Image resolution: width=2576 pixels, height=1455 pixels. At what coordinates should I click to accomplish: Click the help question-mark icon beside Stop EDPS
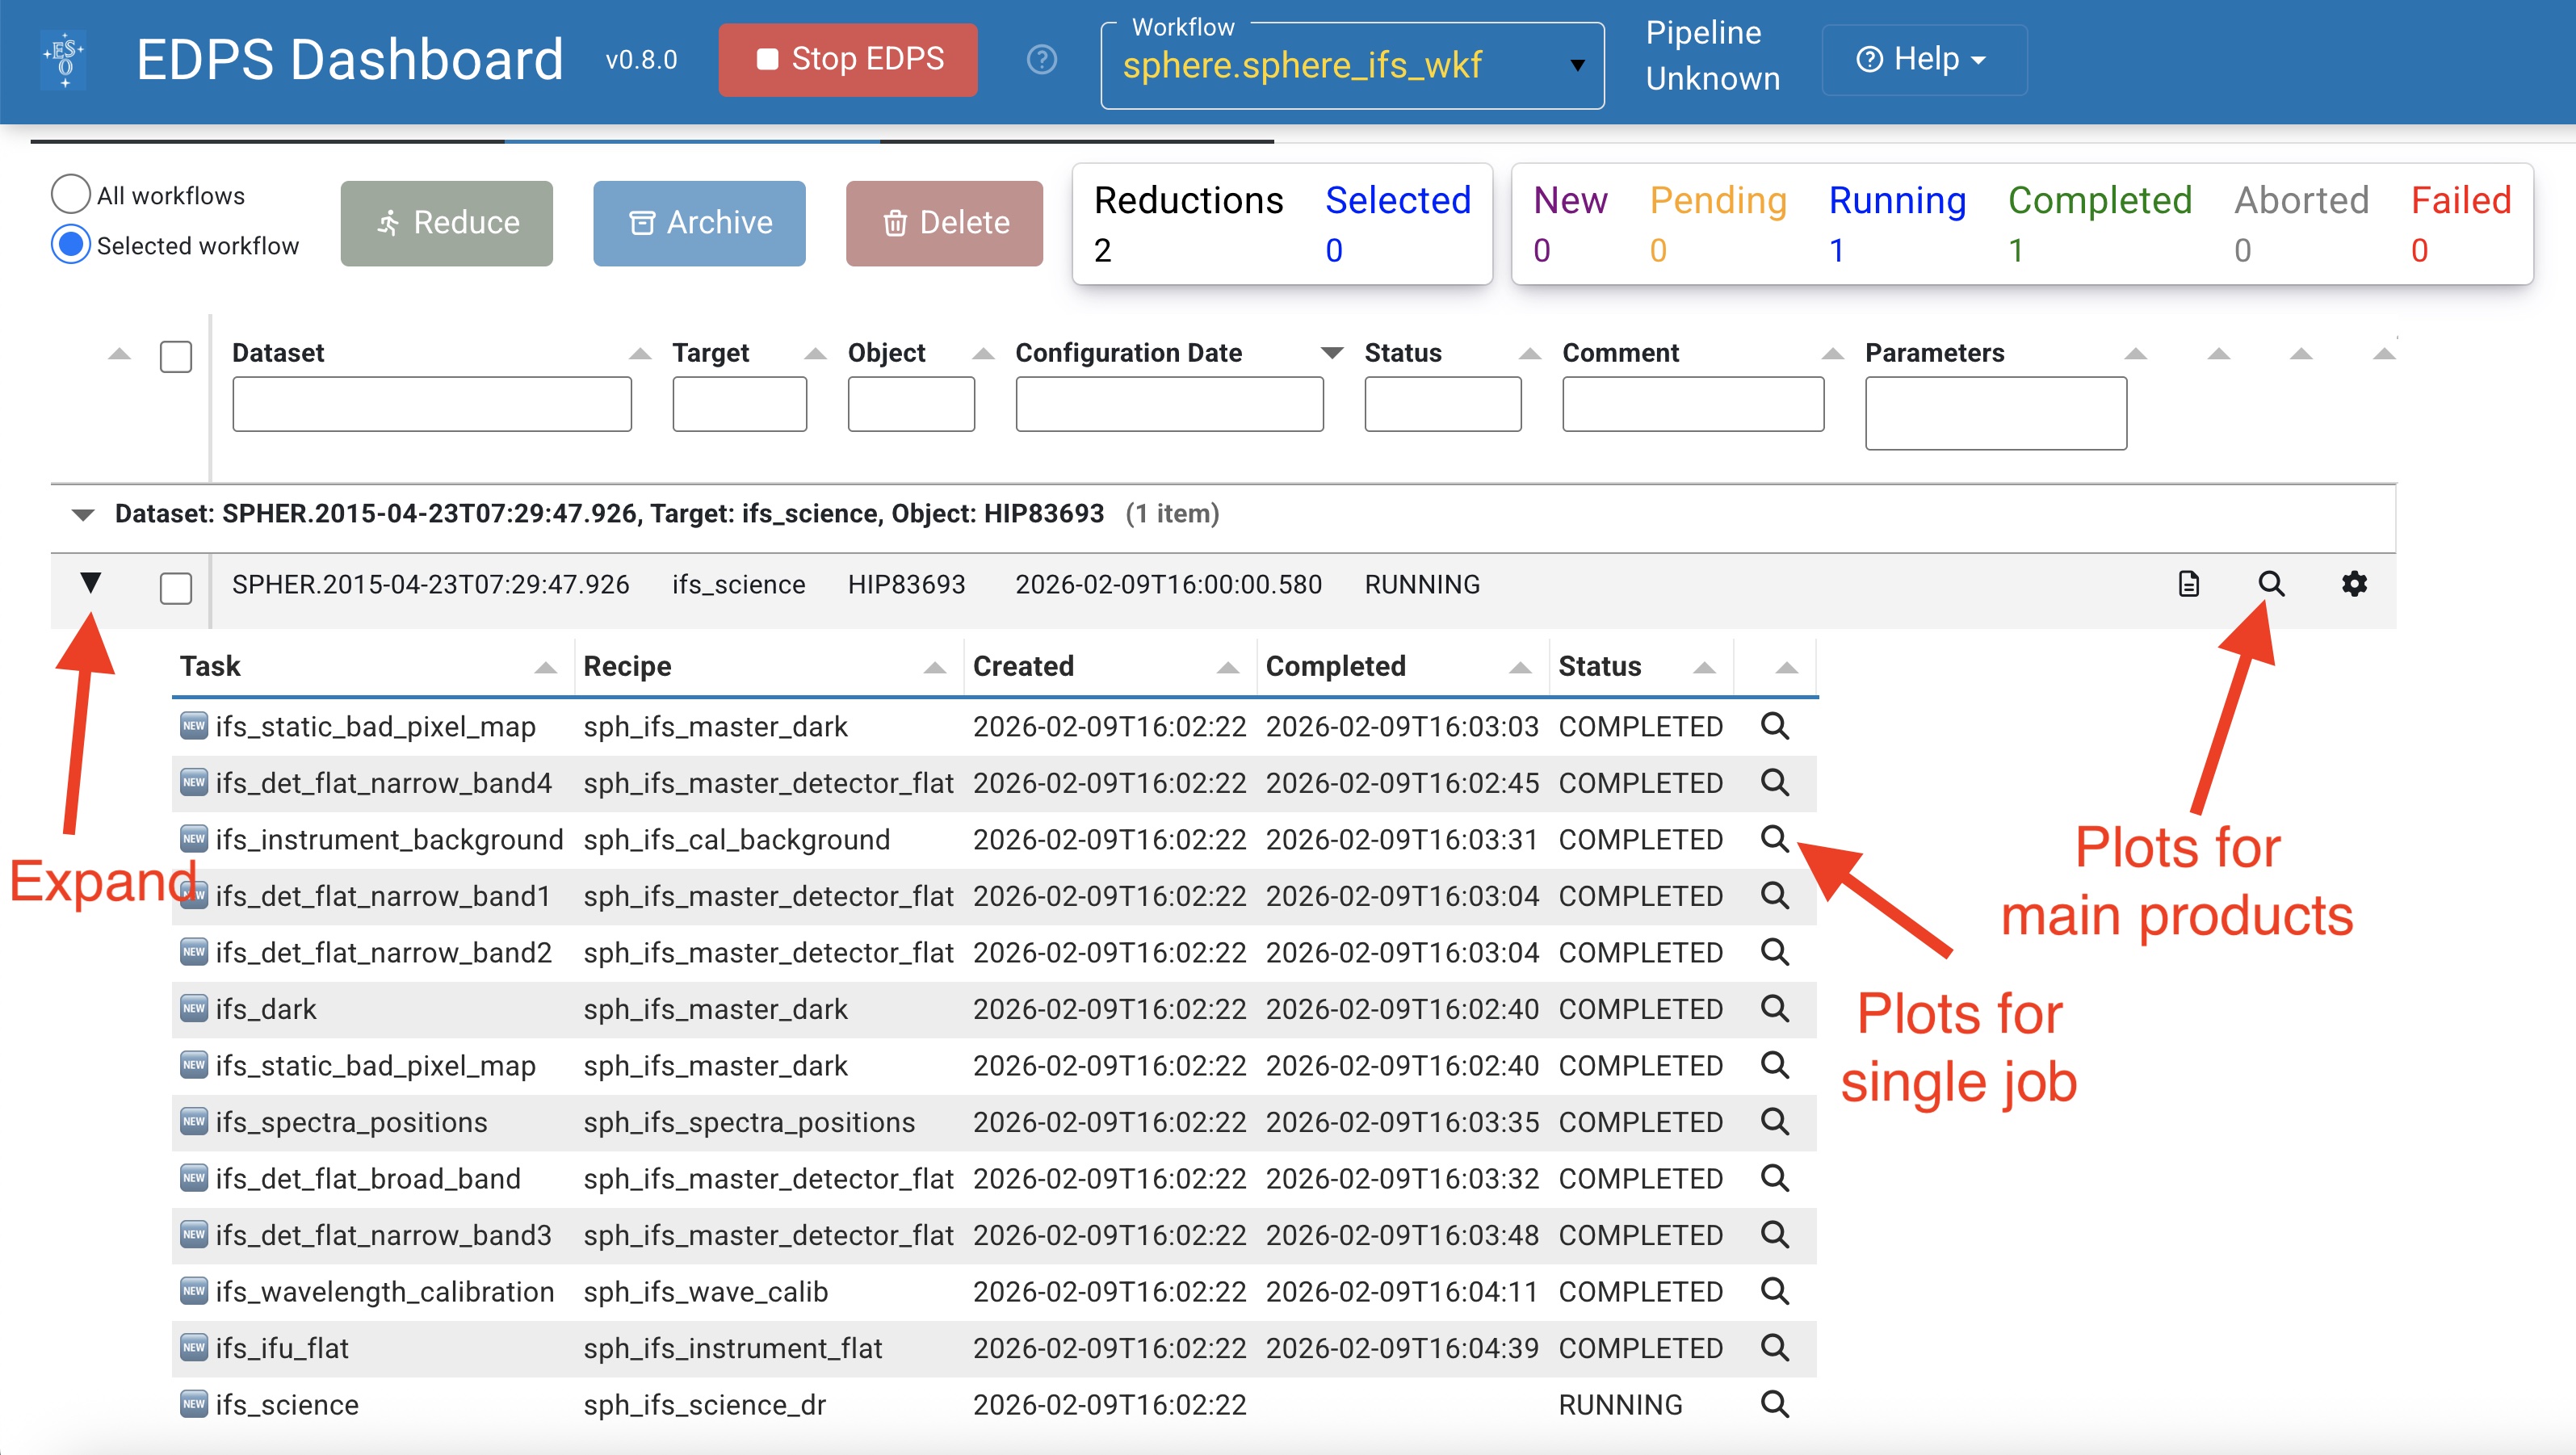point(1042,60)
